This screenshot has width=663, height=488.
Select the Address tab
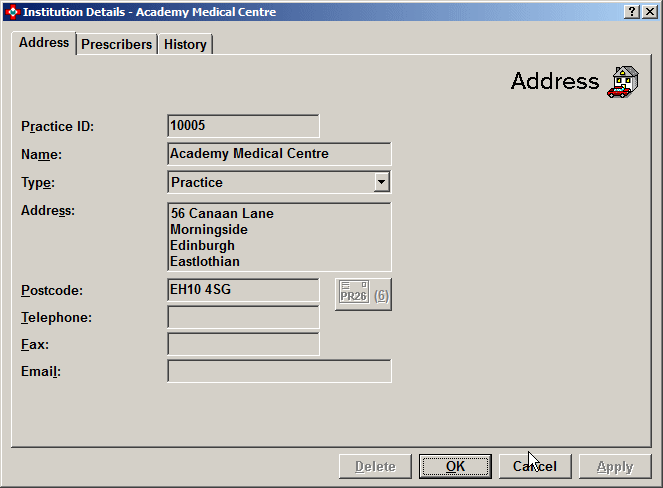[x=44, y=43]
